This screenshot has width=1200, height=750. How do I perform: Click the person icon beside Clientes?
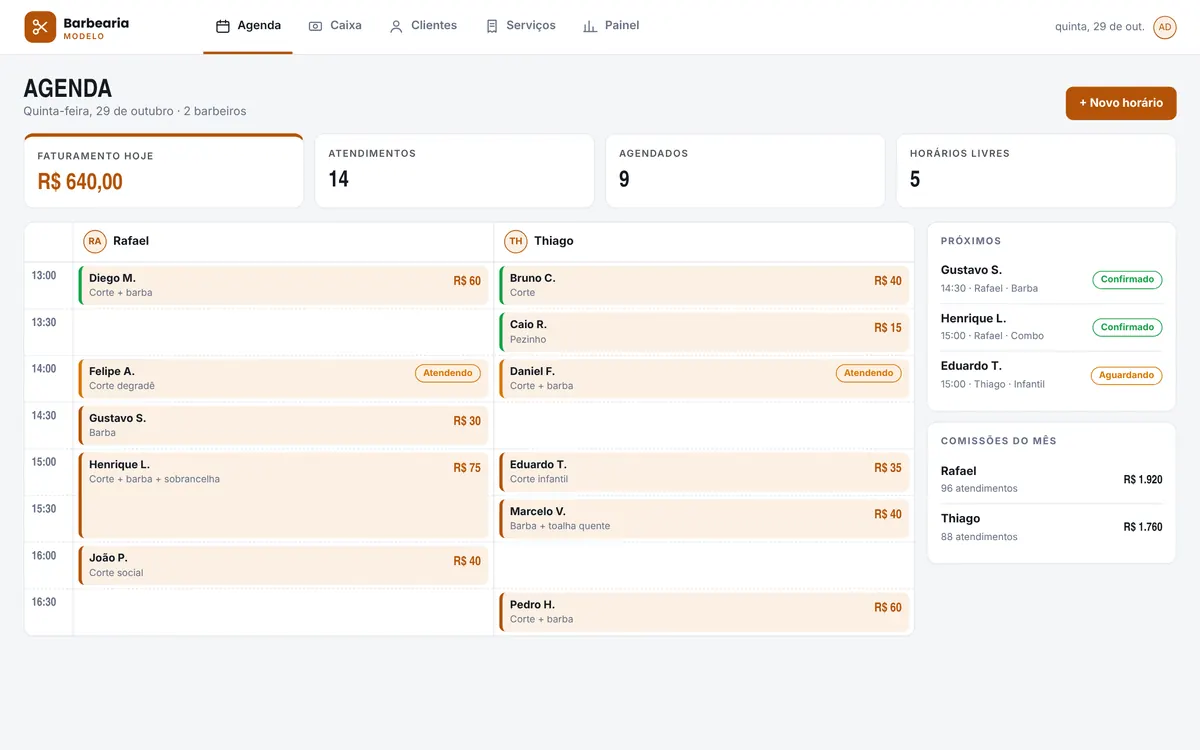[x=396, y=26]
